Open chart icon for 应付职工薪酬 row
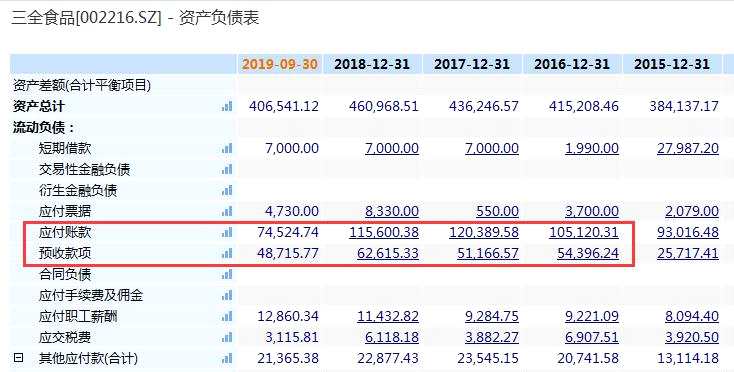734x372 pixels. coord(227,317)
